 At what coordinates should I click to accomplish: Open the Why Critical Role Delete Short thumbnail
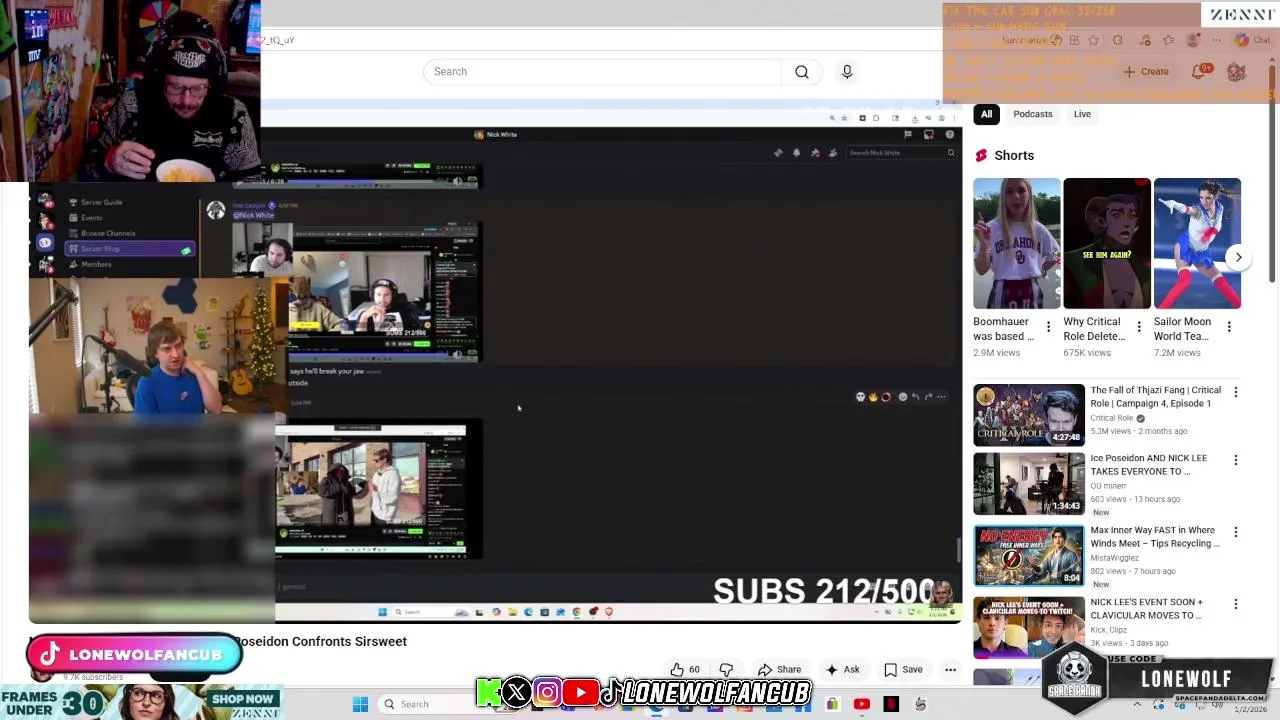tap(1106, 243)
